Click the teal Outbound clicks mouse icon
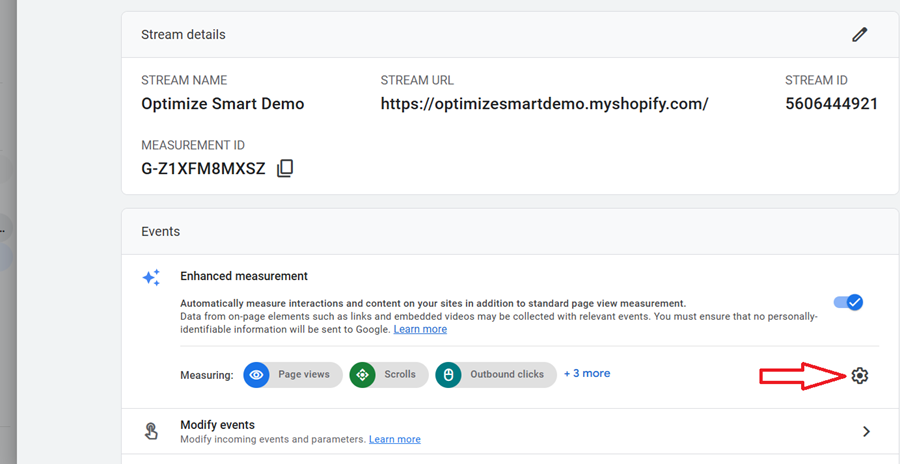Viewport: 900px width, 464px height. (x=449, y=375)
